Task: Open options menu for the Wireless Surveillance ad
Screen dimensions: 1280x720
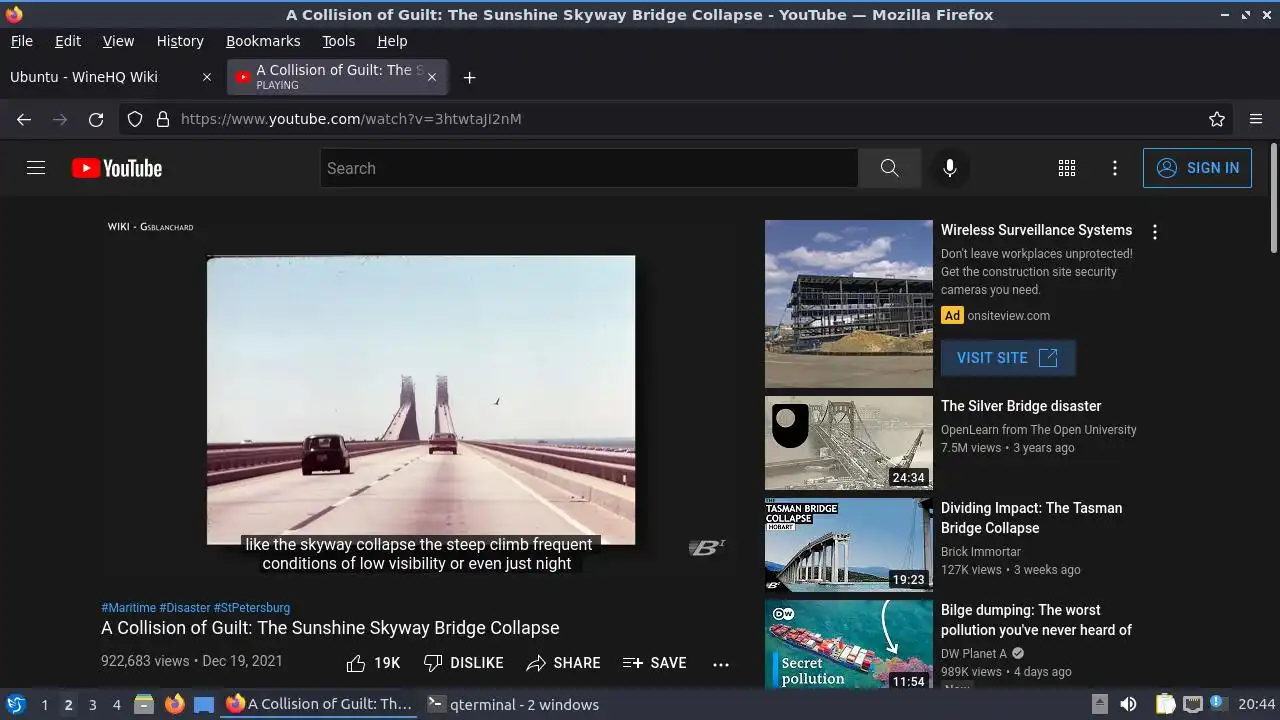Action: (x=1155, y=232)
